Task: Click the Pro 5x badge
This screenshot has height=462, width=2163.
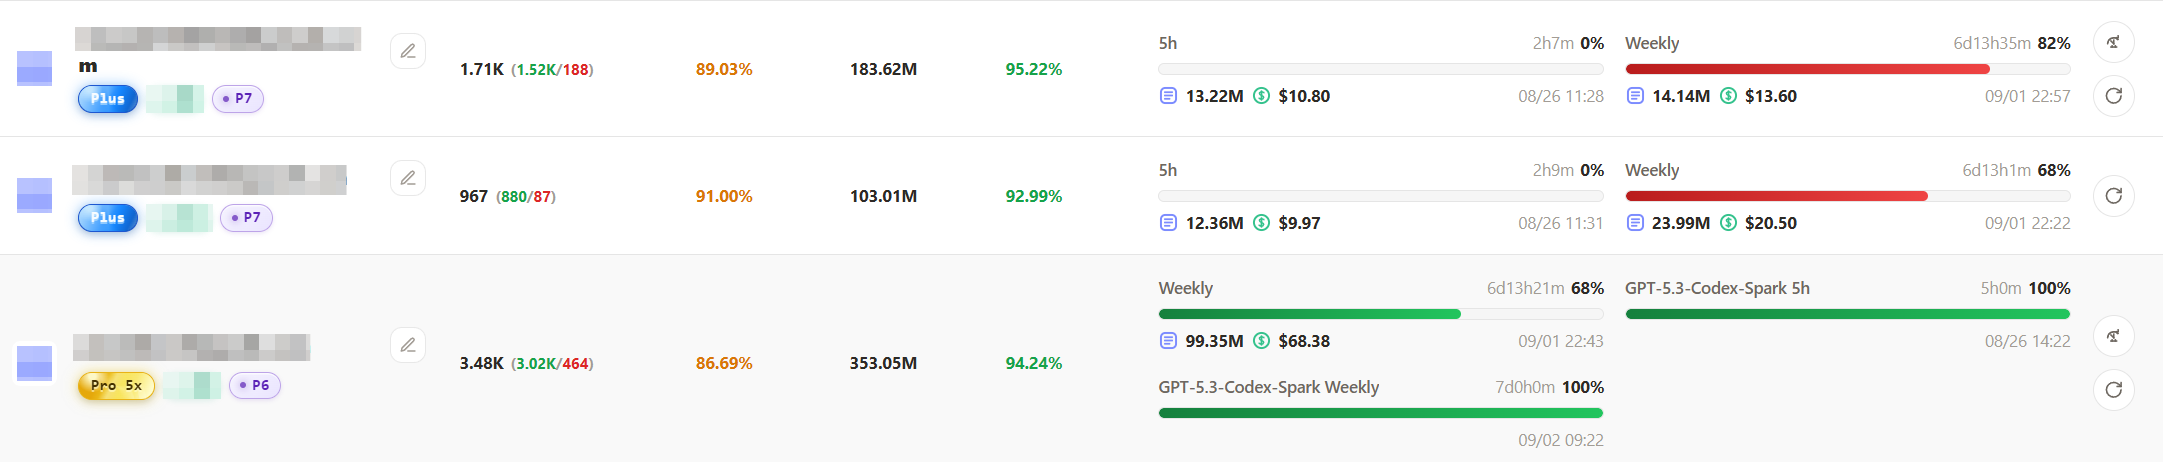Action: click(x=116, y=385)
